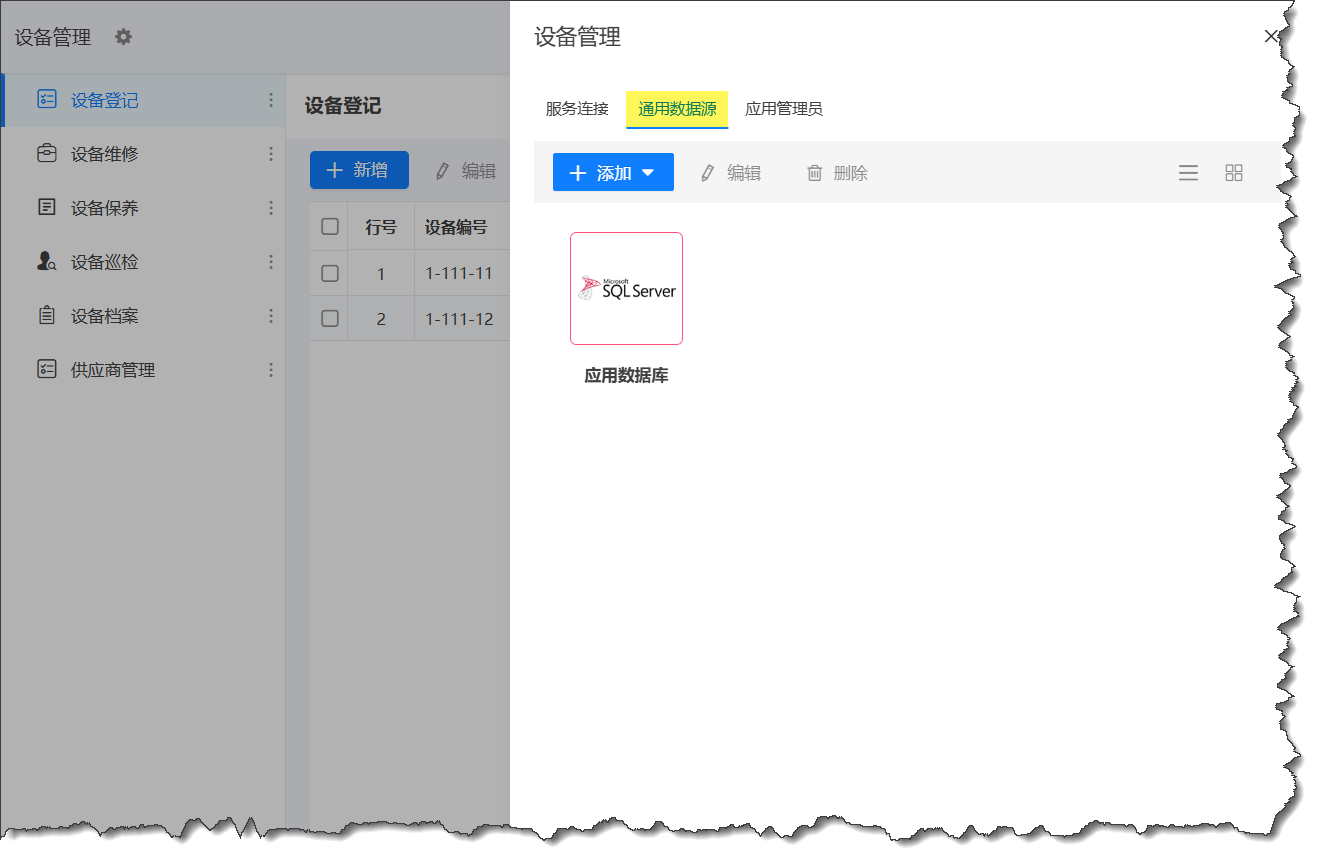The height and width of the screenshot is (862, 1322).
Task: Switch to the 应用管理员 tab
Action: pos(782,109)
